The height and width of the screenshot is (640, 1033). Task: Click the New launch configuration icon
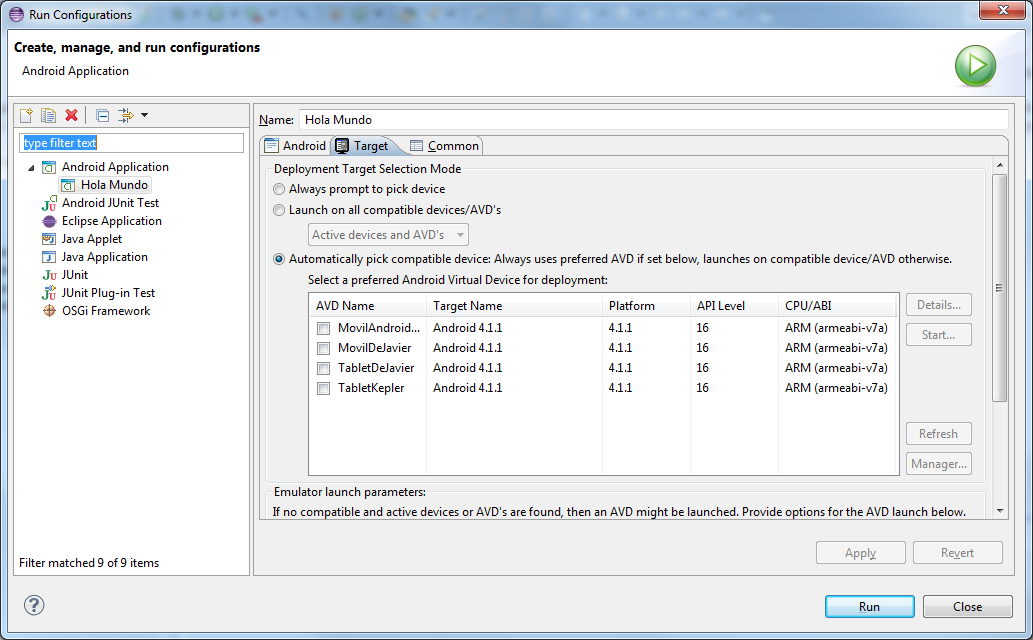pos(27,116)
